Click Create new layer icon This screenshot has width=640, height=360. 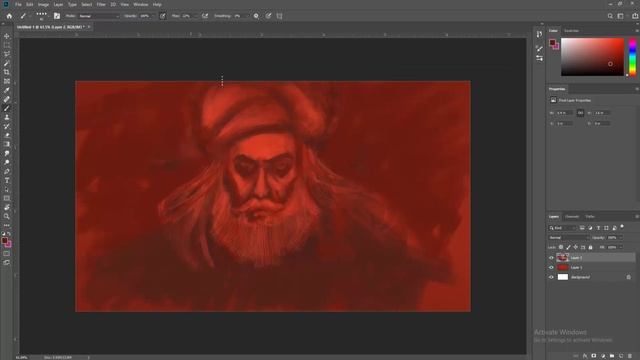coord(621,356)
